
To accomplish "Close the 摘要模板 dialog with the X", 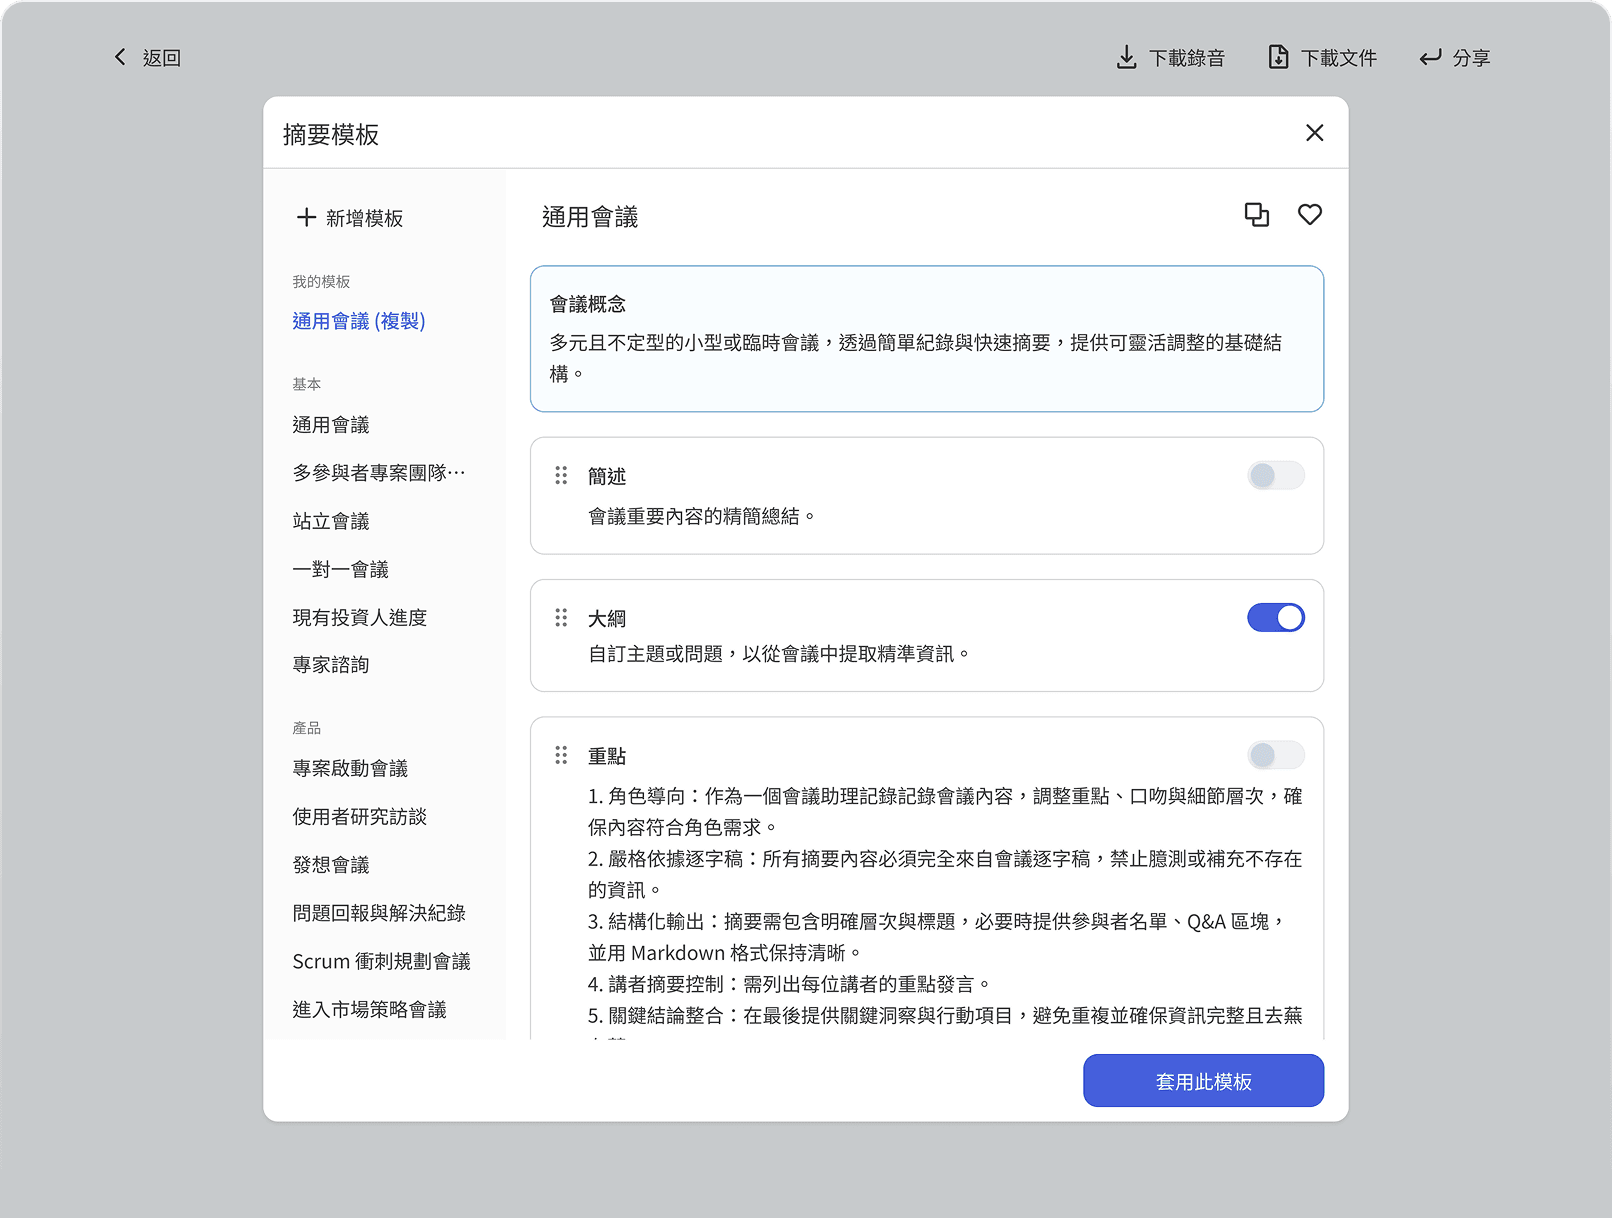I will pyautogui.click(x=1314, y=132).
